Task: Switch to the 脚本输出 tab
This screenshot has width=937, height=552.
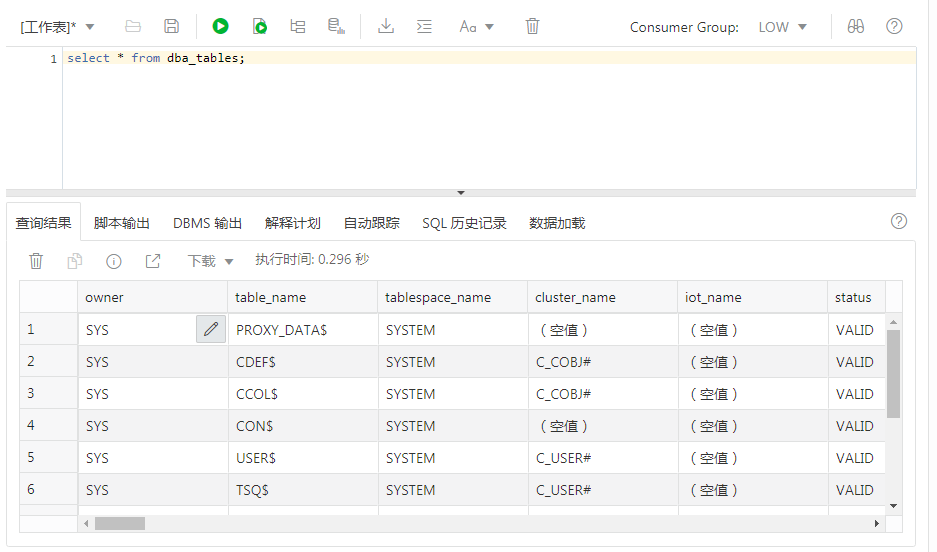Action: point(122,223)
